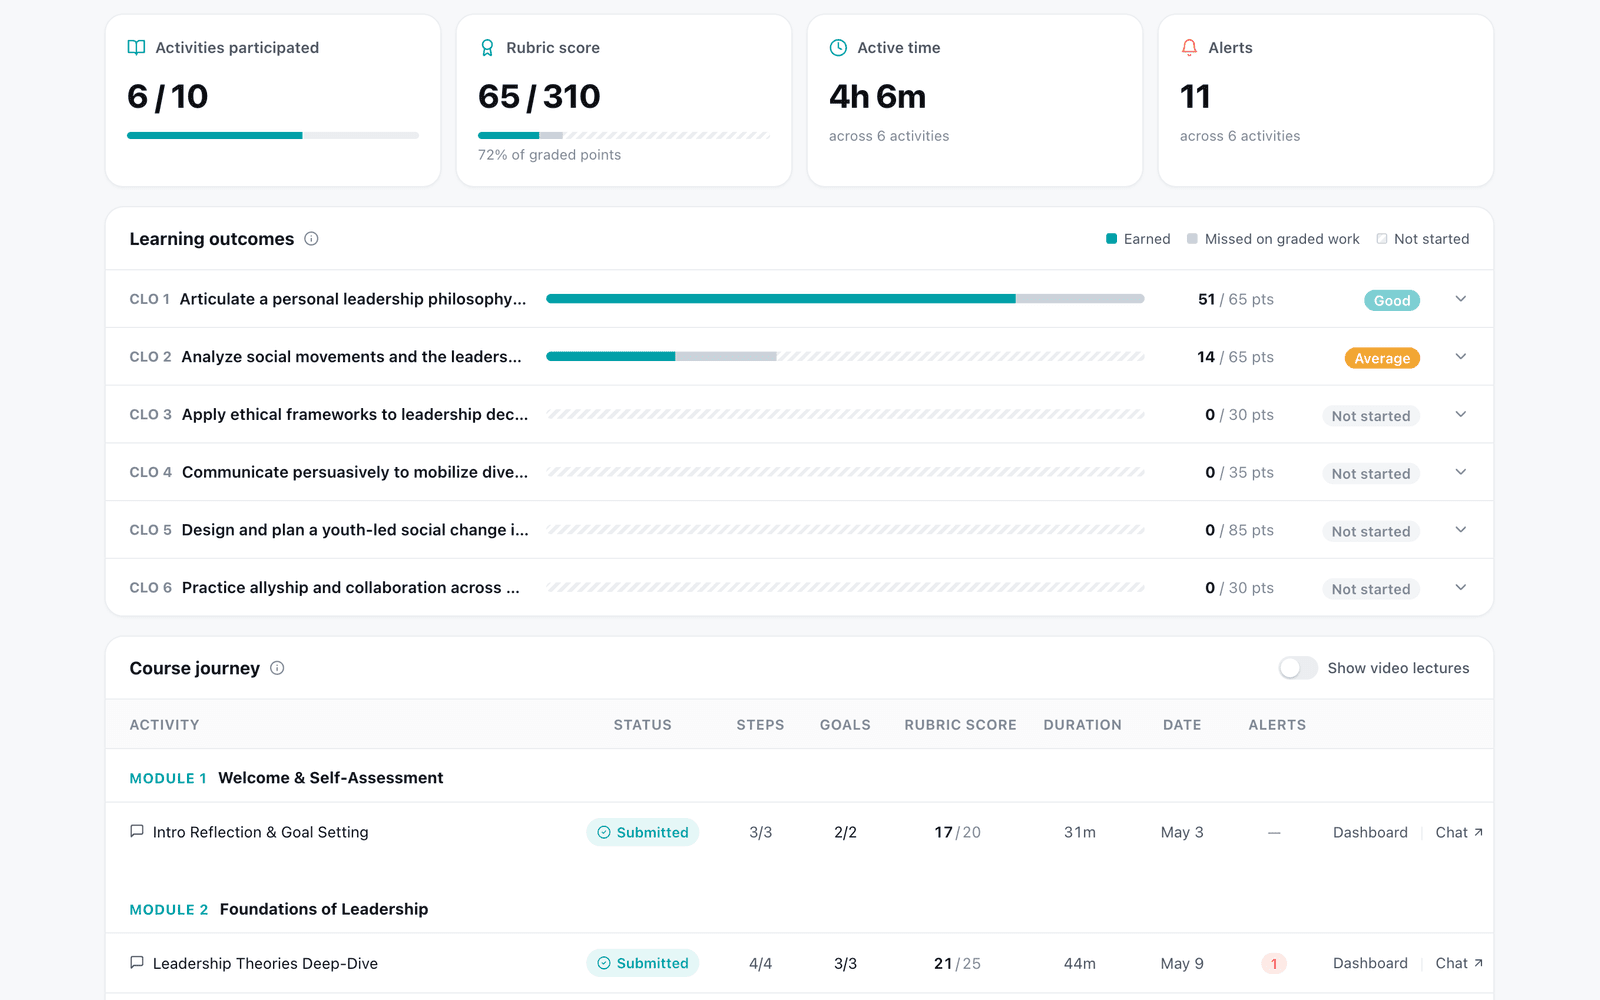1600x1000 pixels.
Task: Click the ribbon icon beside Rubric score
Action: tap(487, 48)
